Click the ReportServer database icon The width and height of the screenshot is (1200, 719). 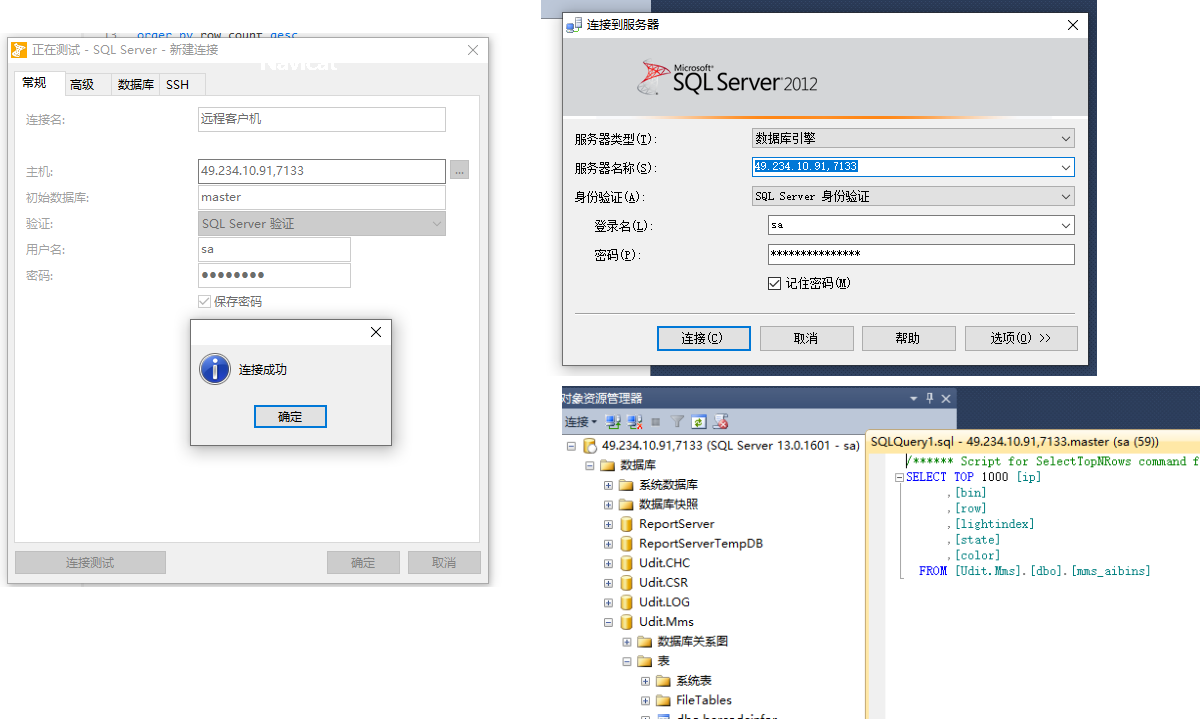pos(626,524)
